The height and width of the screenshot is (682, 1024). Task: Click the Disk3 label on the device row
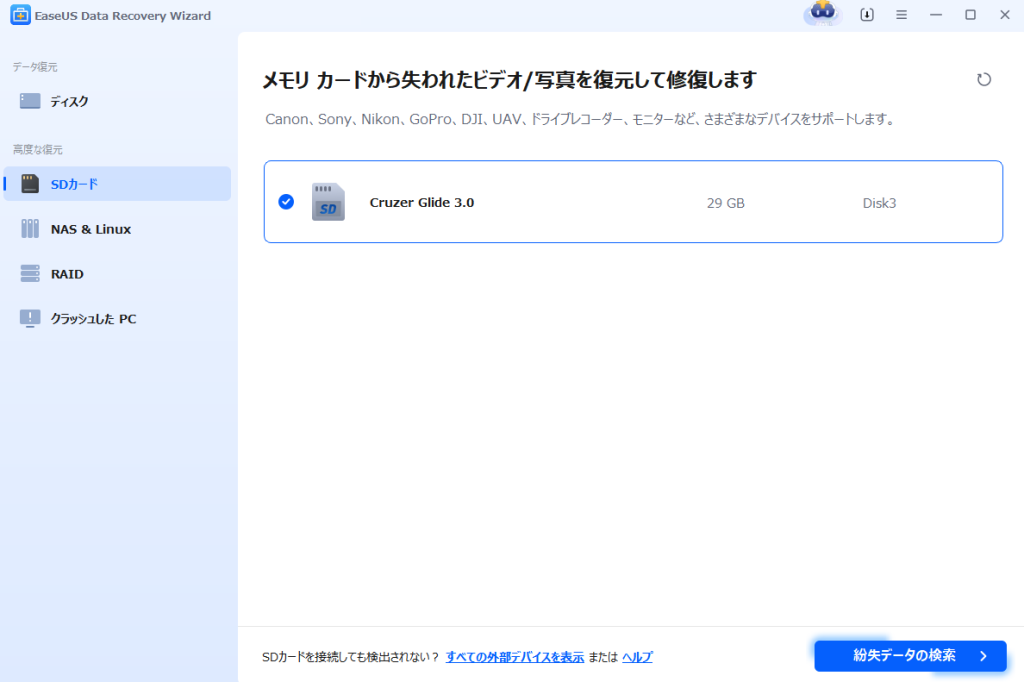(x=879, y=201)
